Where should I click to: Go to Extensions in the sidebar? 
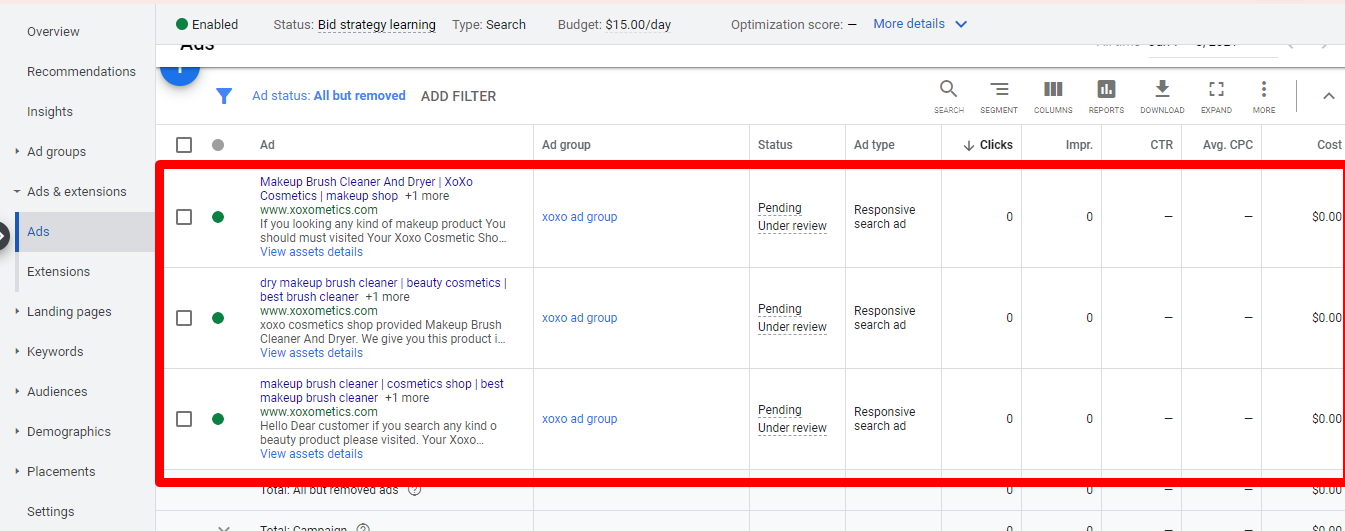point(58,272)
